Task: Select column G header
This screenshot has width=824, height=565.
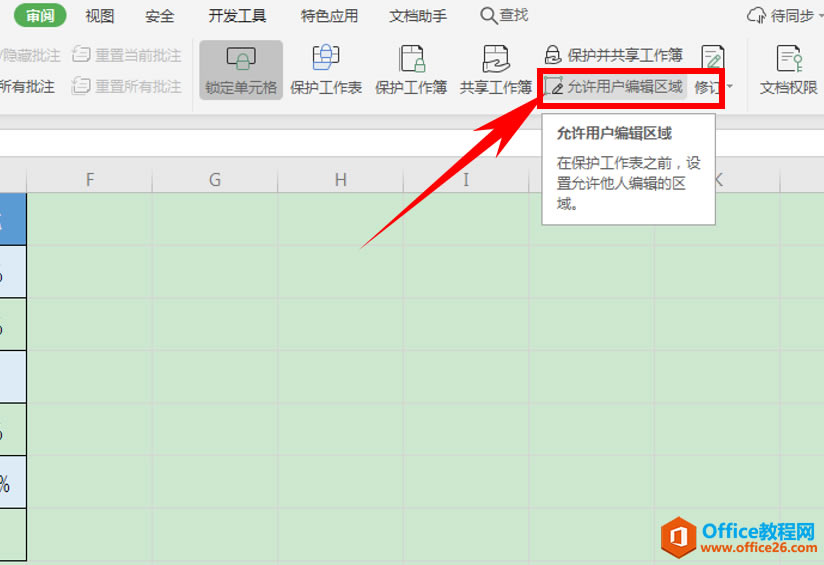Action: coord(215,180)
